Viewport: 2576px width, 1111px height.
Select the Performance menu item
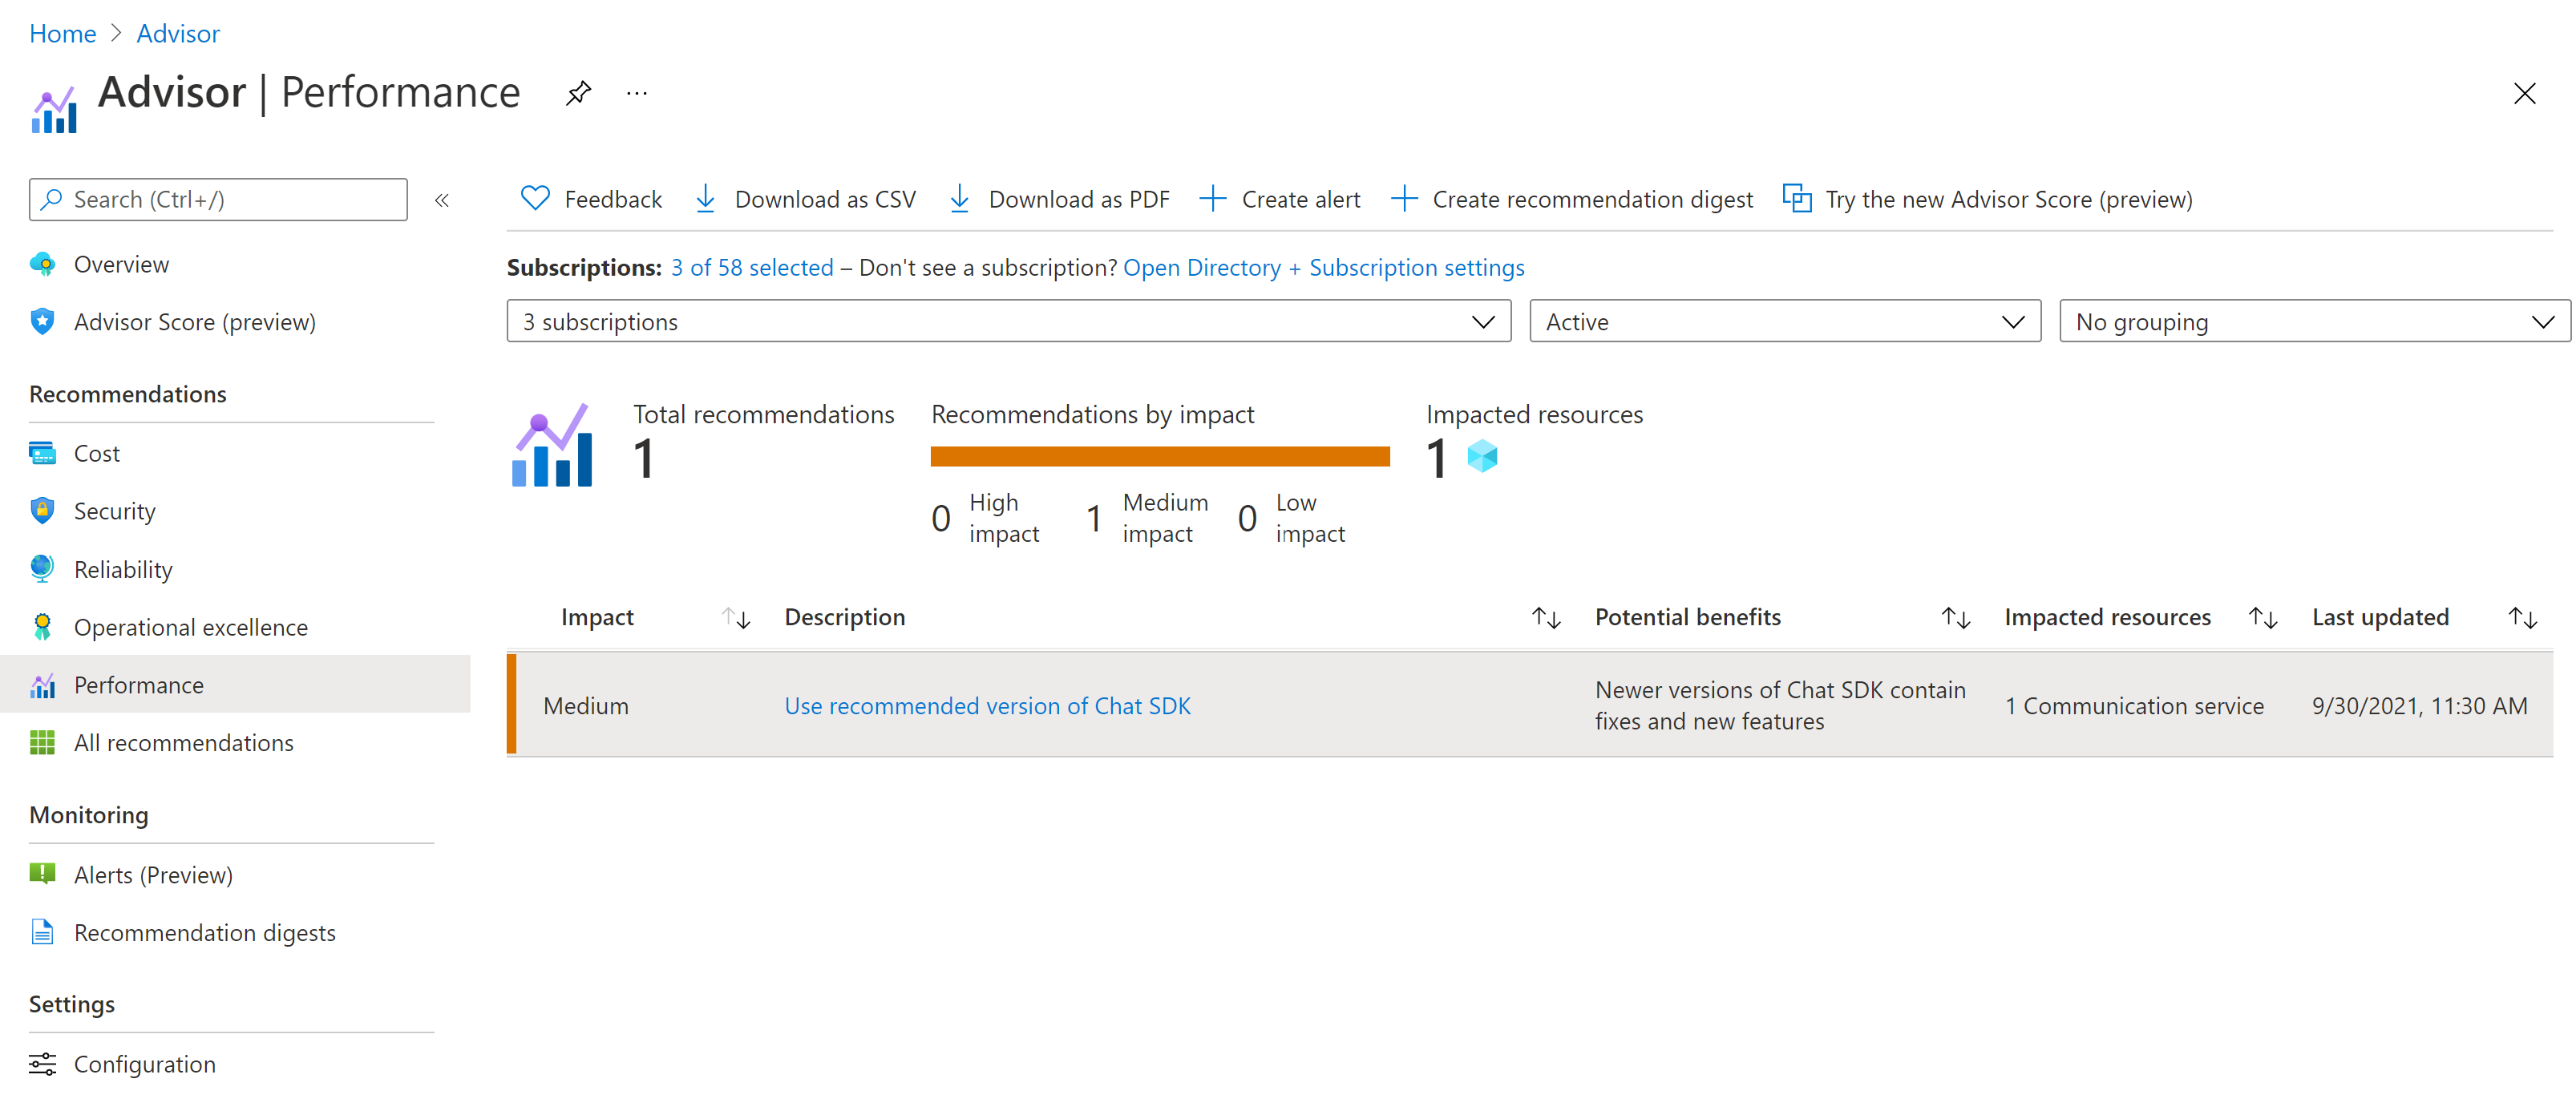(140, 684)
